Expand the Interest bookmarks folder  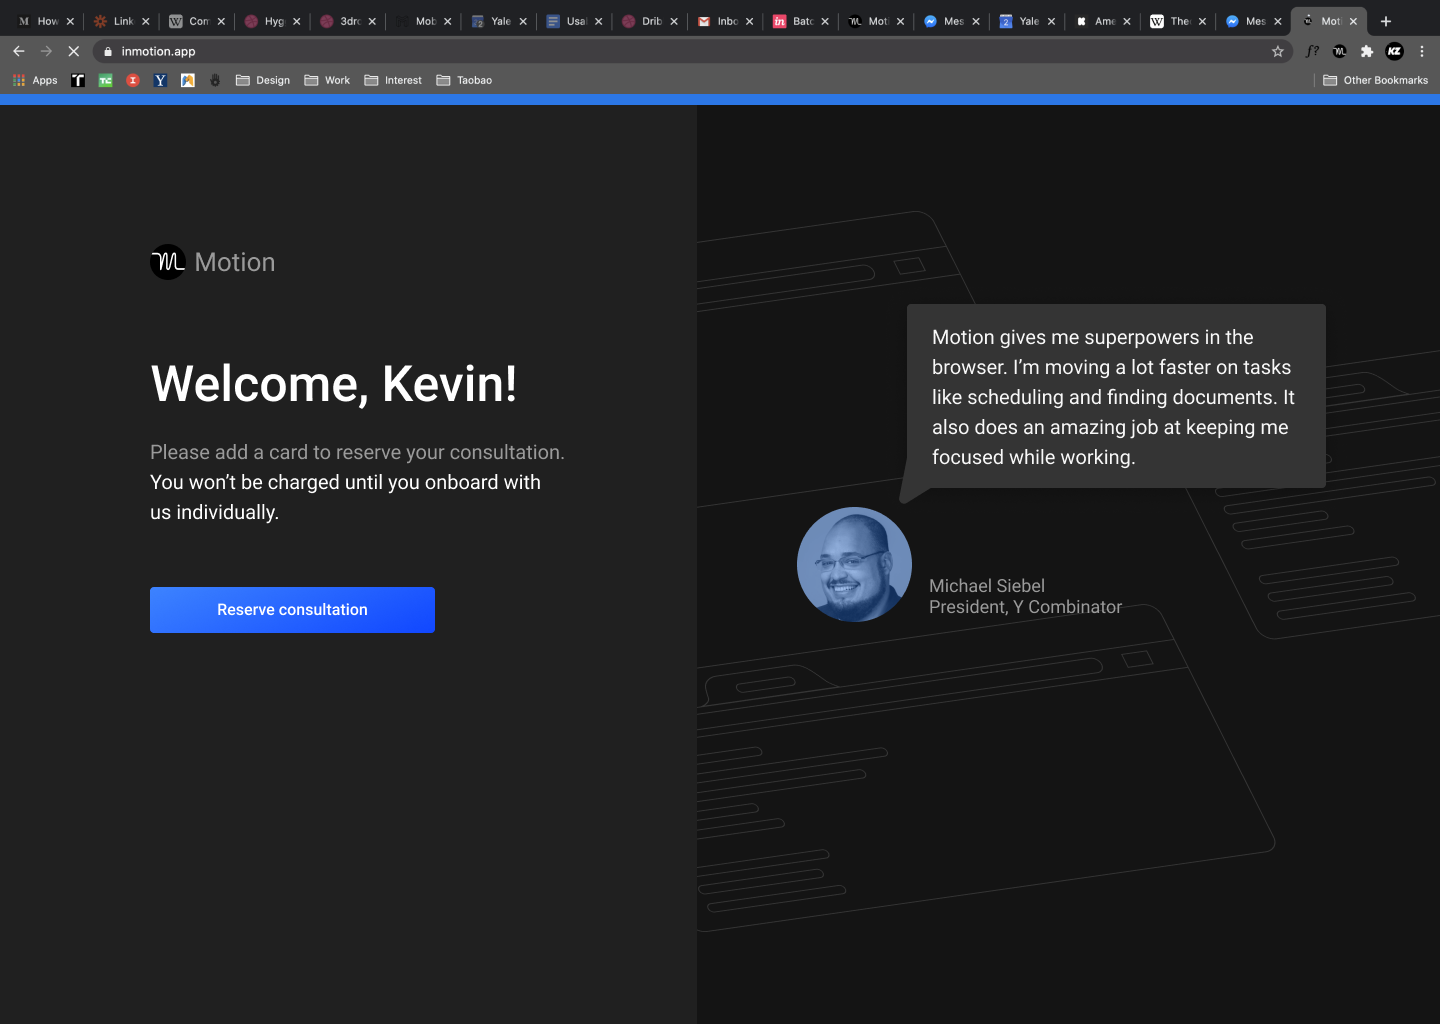click(x=393, y=80)
